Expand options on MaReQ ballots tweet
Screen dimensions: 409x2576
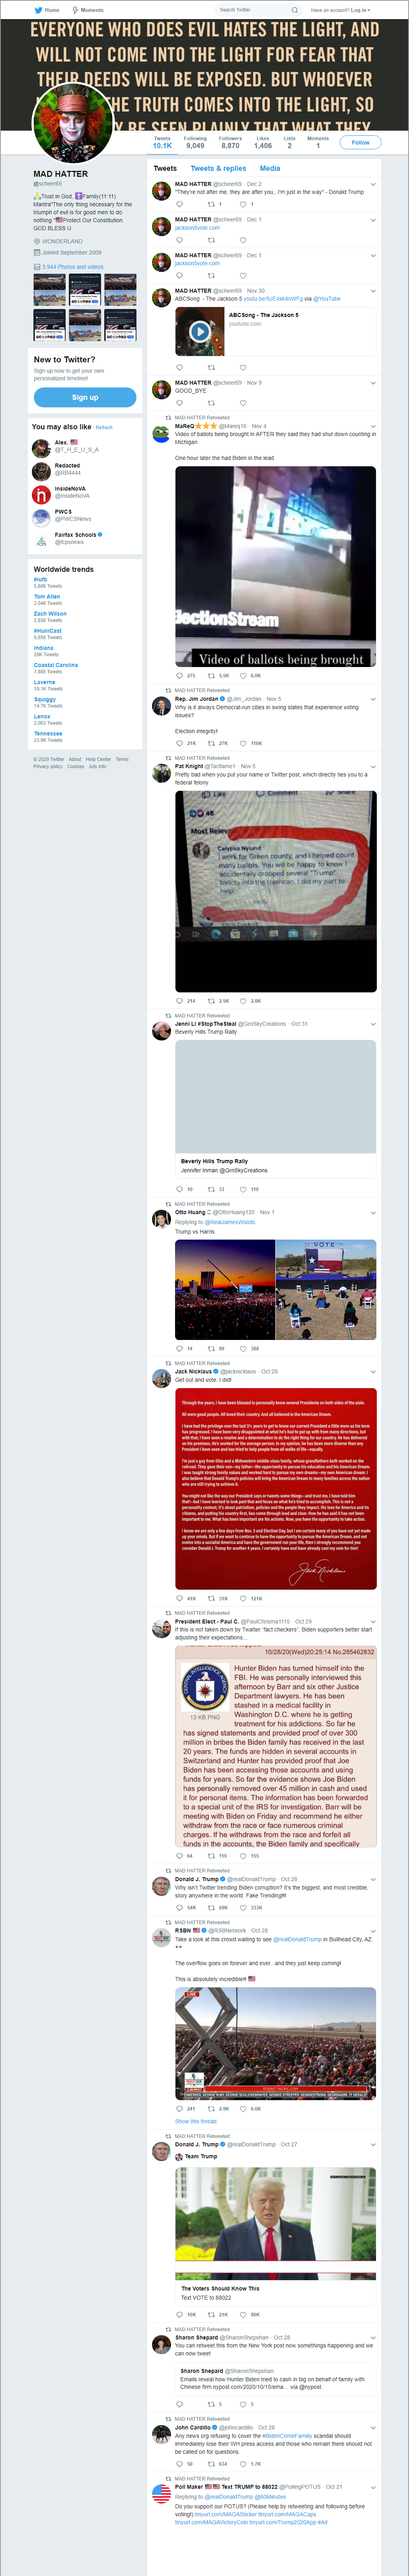[373, 426]
